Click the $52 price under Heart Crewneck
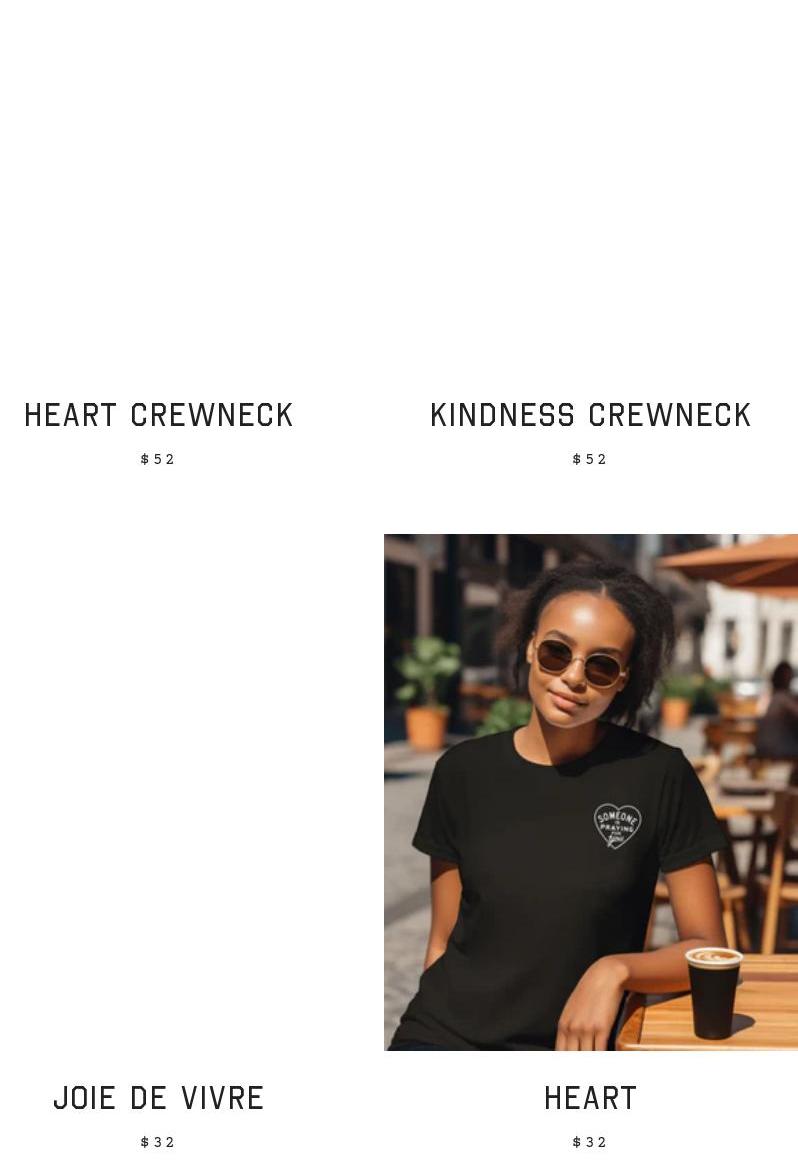Image resolution: width=798 pixels, height=1175 pixels. pos(157,459)
